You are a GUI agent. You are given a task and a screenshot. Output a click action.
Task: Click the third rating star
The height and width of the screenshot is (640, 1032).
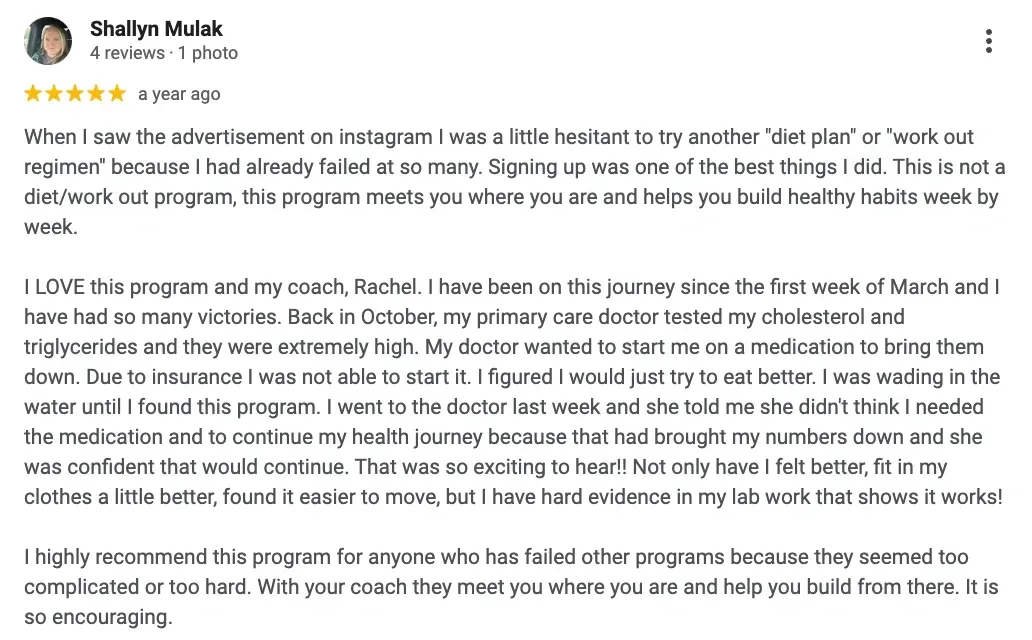75,94
